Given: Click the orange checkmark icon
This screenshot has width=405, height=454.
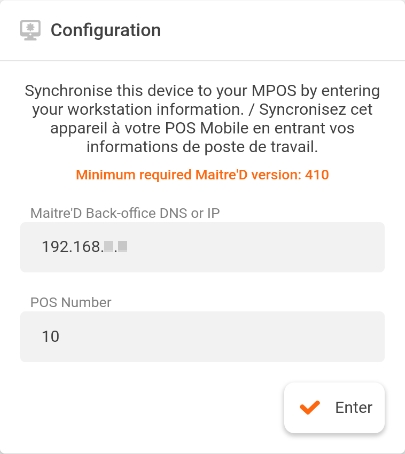Looking at the screenshot, I should point(310,407).
